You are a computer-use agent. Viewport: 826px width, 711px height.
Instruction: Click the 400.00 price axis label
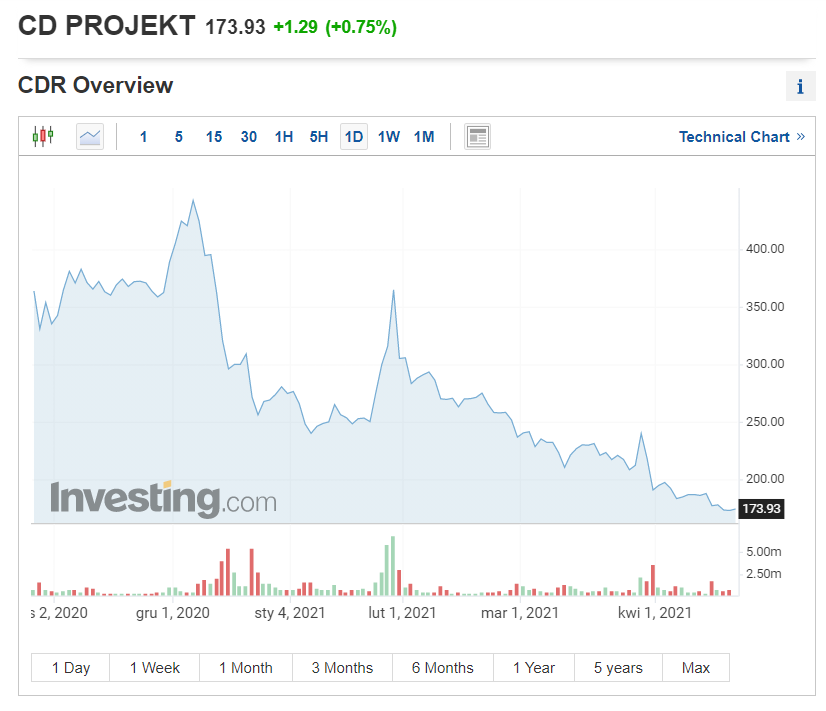765,249
